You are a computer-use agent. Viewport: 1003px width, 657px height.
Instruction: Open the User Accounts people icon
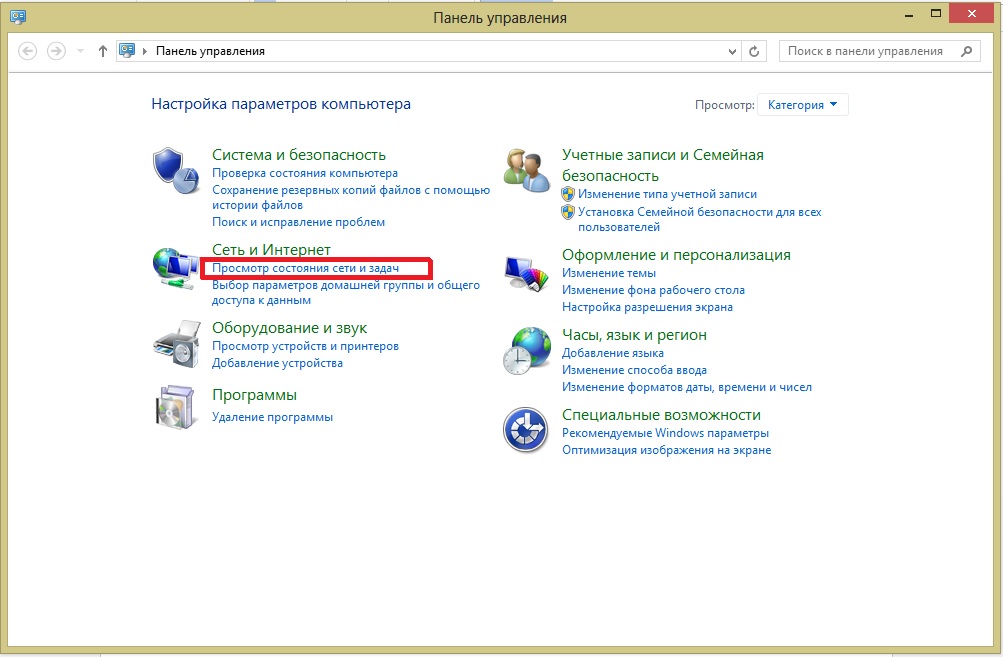pos(526,170)
